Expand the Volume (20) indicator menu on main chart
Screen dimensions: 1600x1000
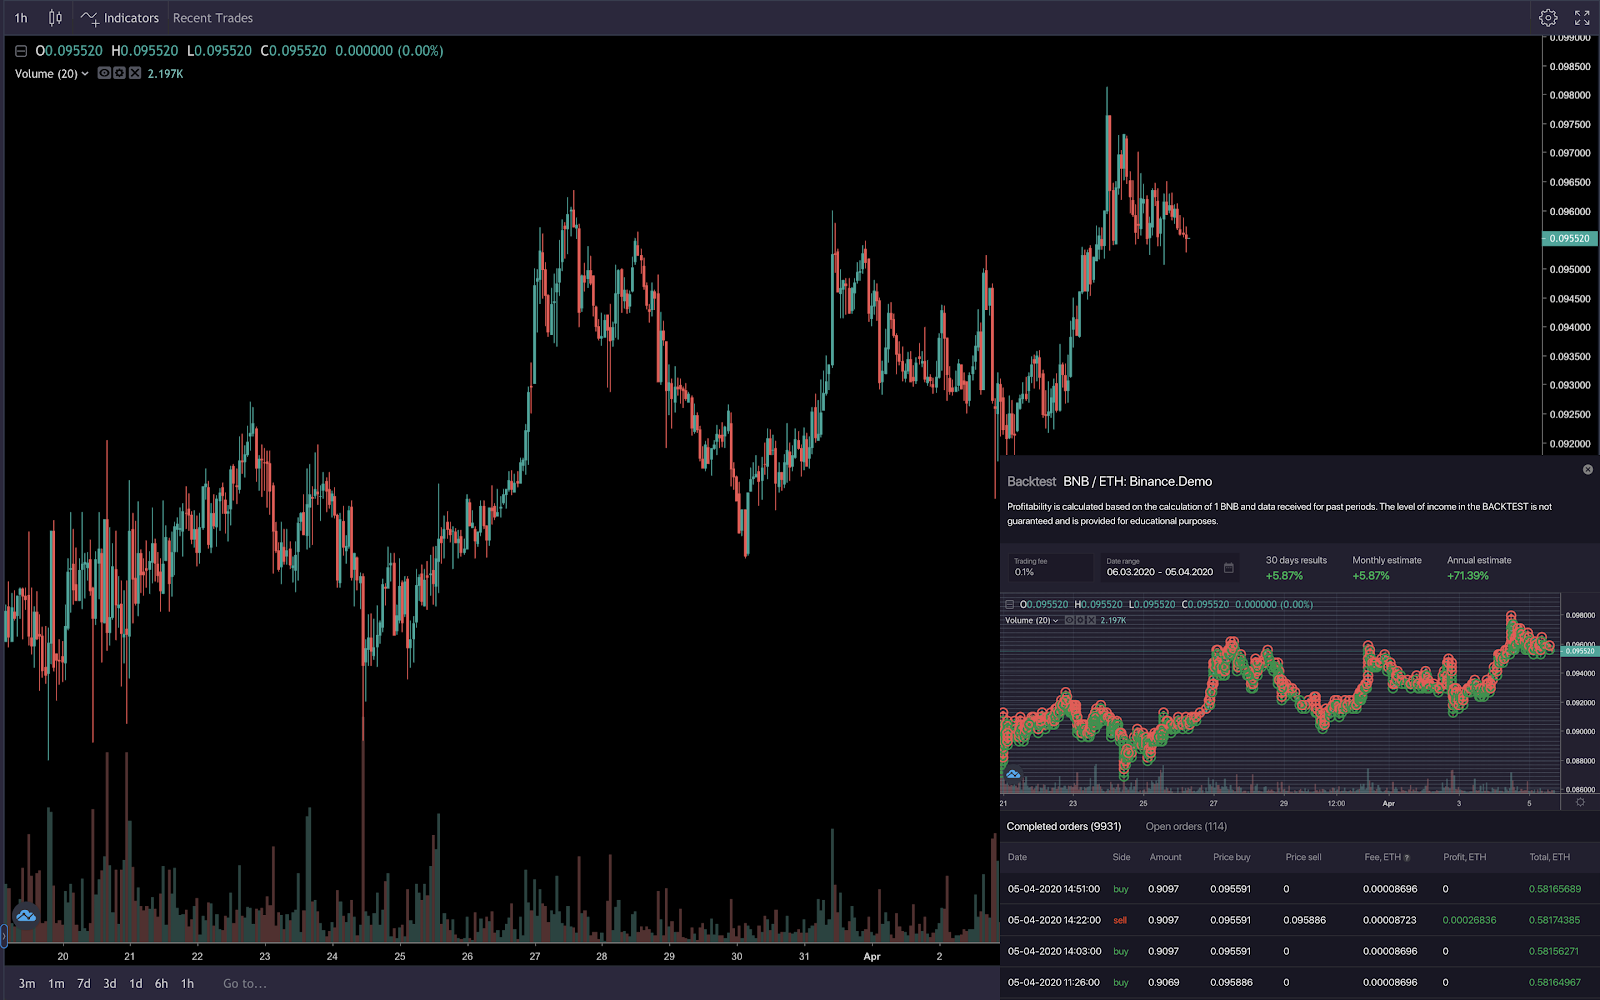click(85, 74)
